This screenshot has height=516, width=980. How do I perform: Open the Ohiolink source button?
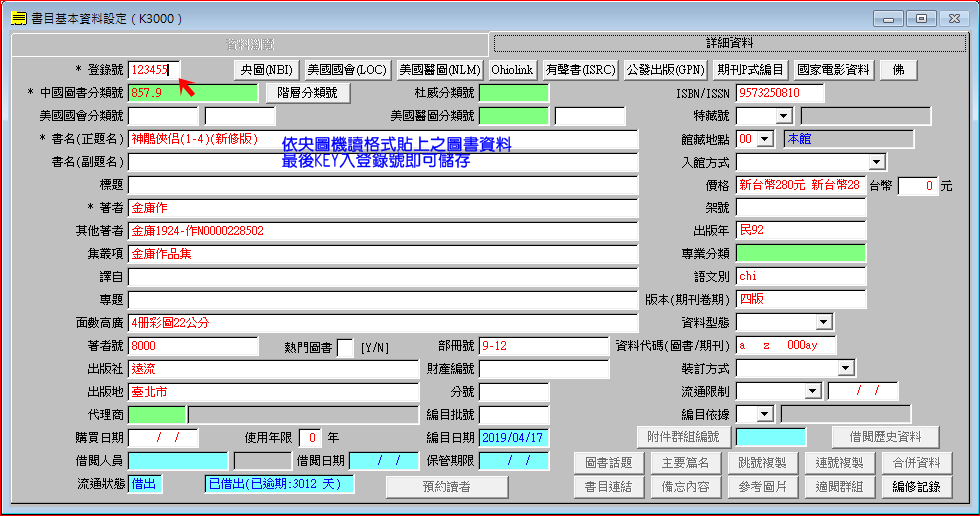pyautogui.click(x=512, y=70)
